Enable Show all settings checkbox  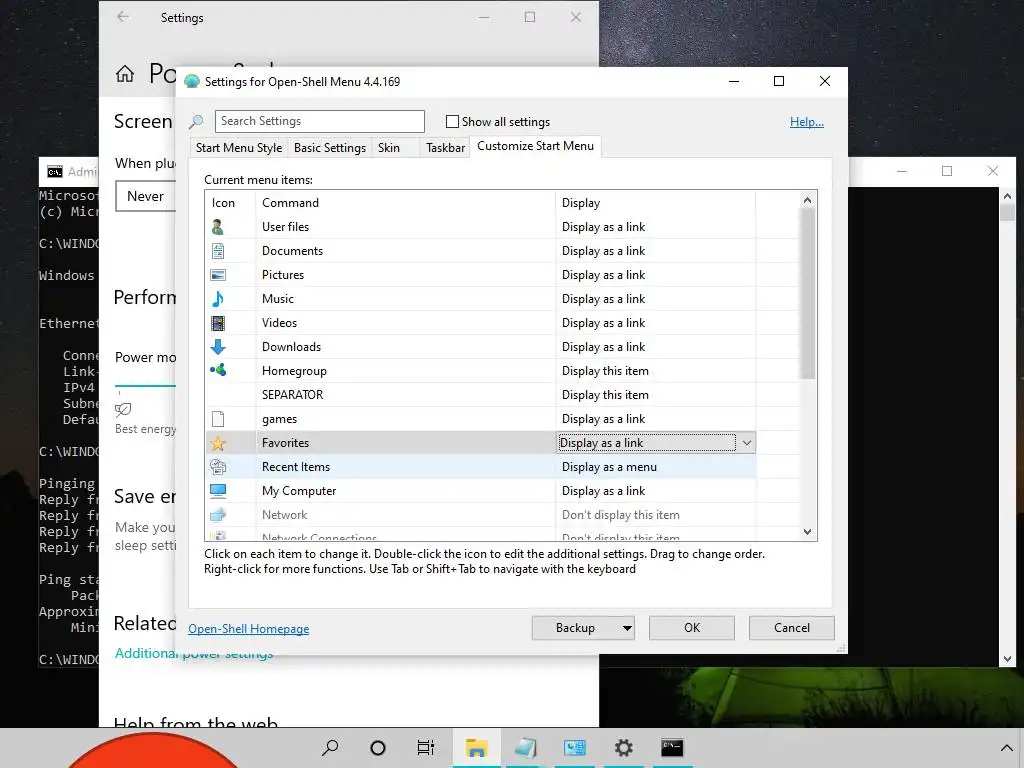[452, 121]
